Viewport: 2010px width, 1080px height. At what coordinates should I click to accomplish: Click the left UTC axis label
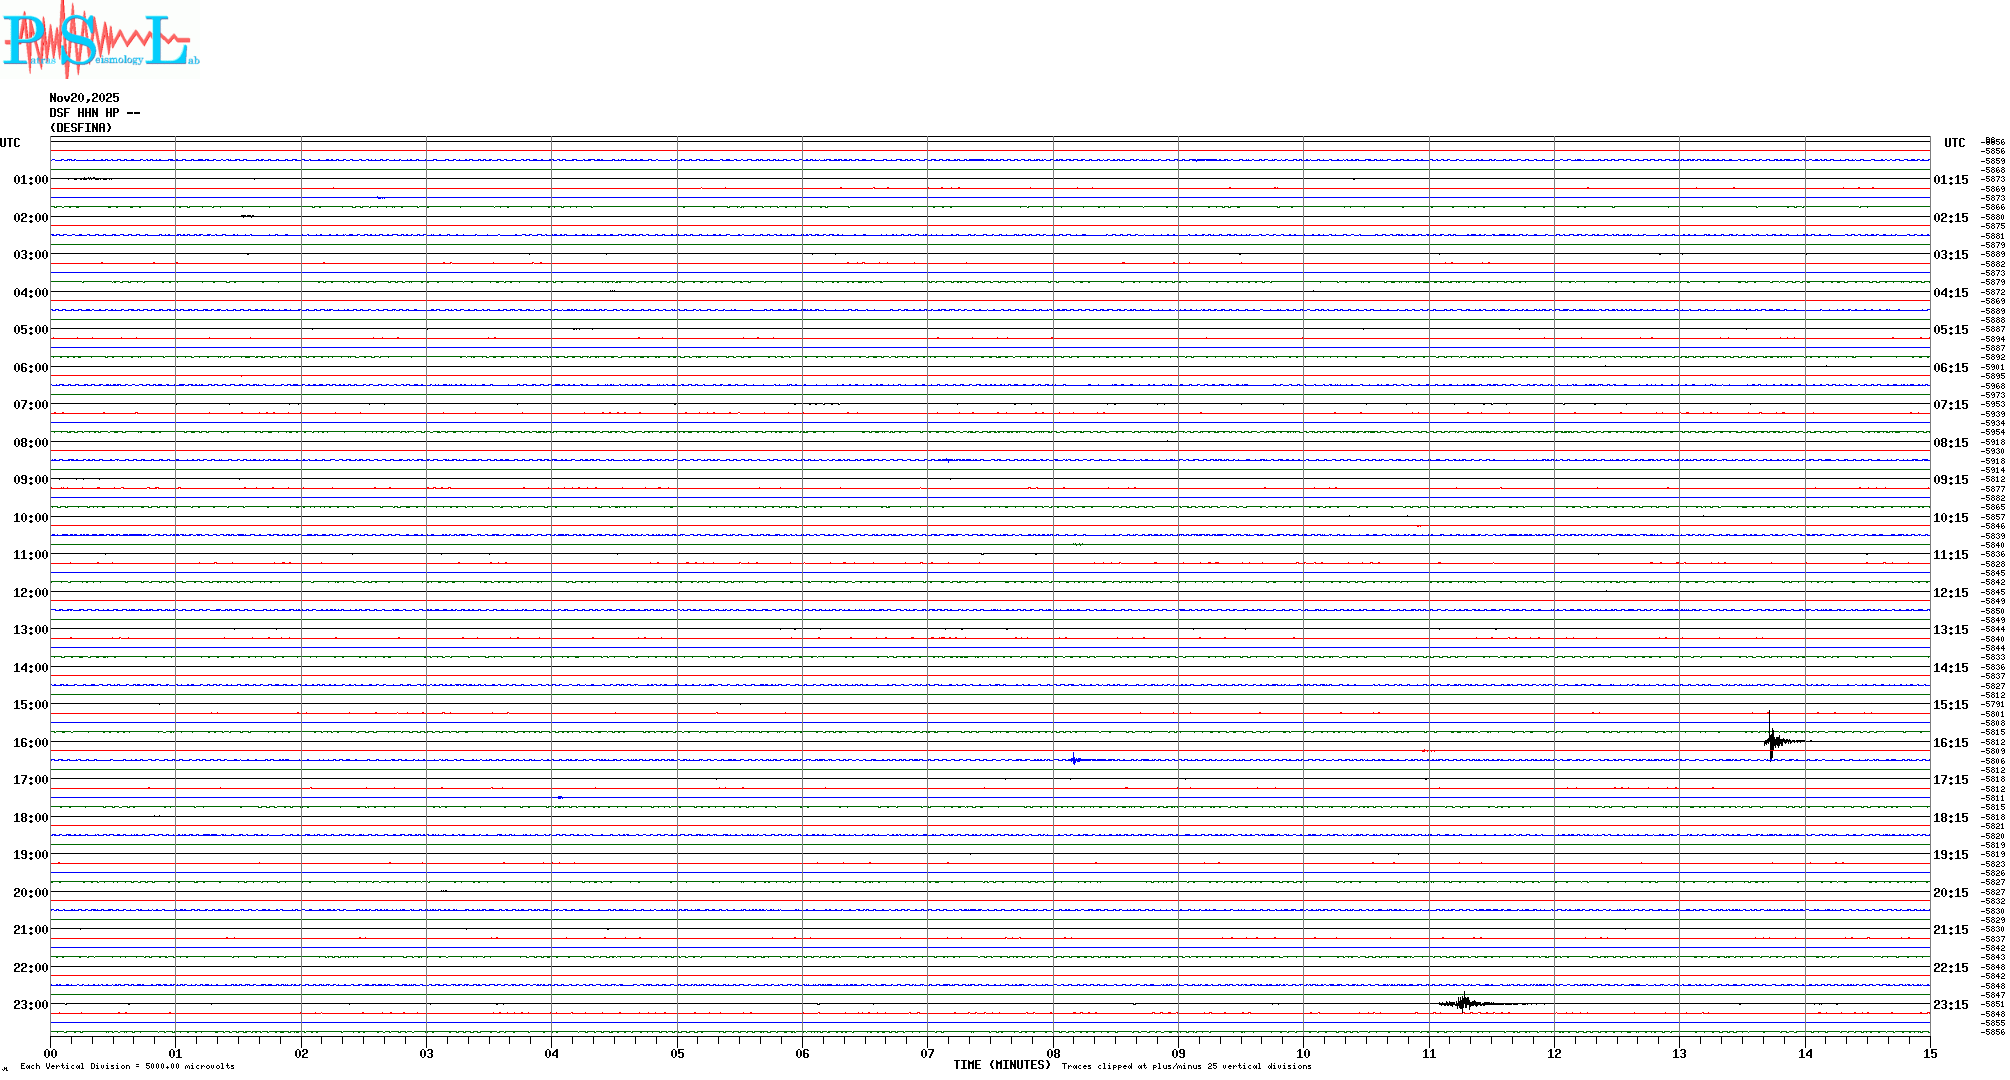pyautogui.click(x=10, y=143)
